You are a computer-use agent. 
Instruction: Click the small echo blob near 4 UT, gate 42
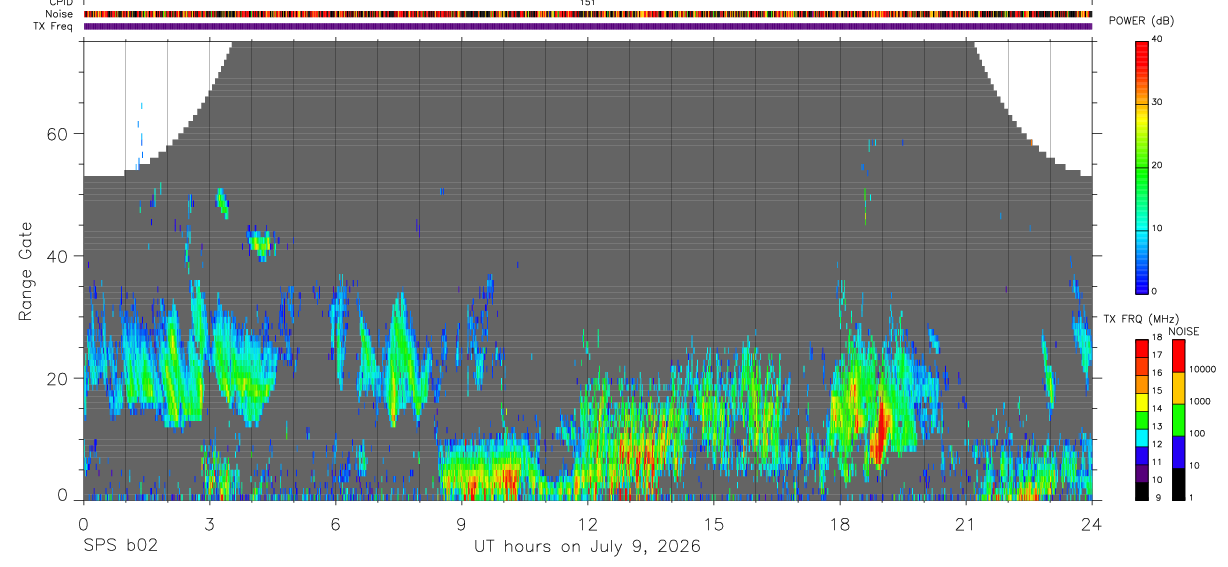pos(261,242)
